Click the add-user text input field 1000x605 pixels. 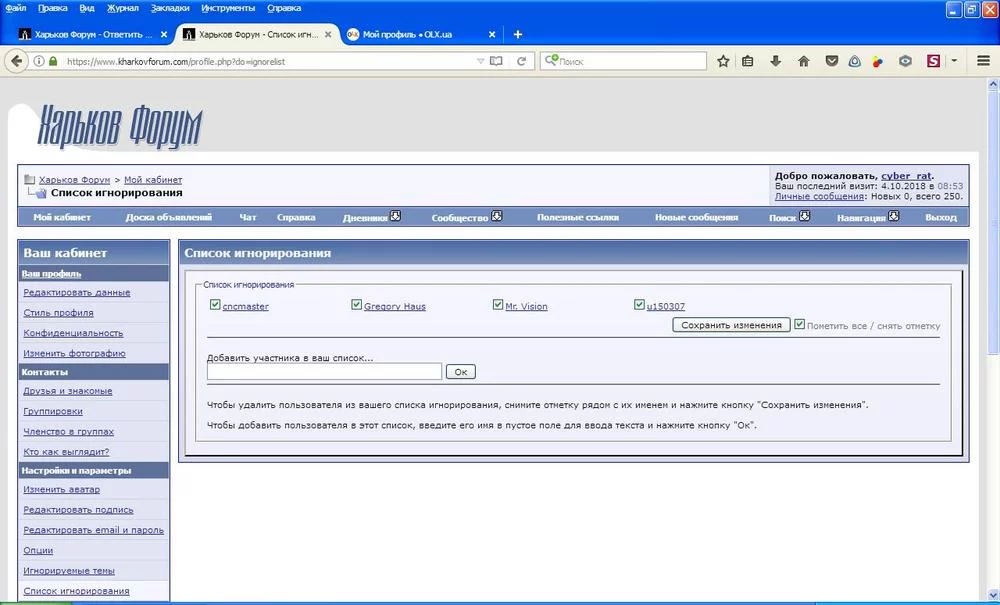[324, 371]
